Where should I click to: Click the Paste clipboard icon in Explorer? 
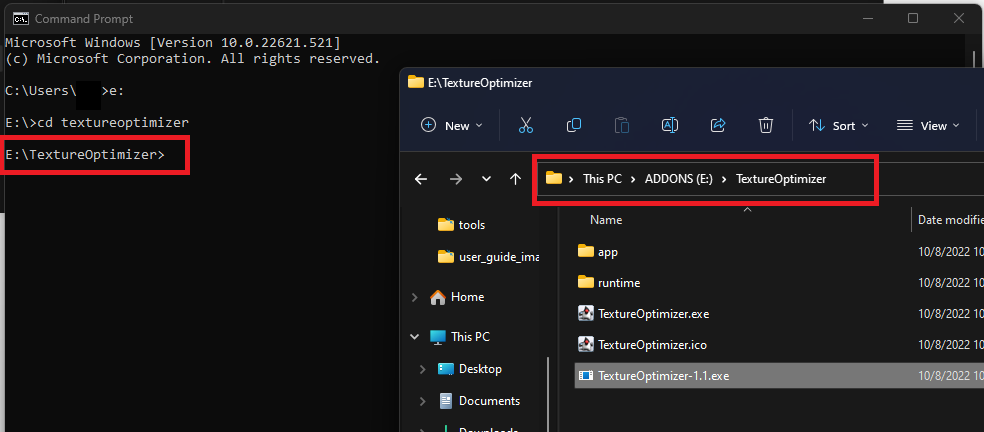621,125
